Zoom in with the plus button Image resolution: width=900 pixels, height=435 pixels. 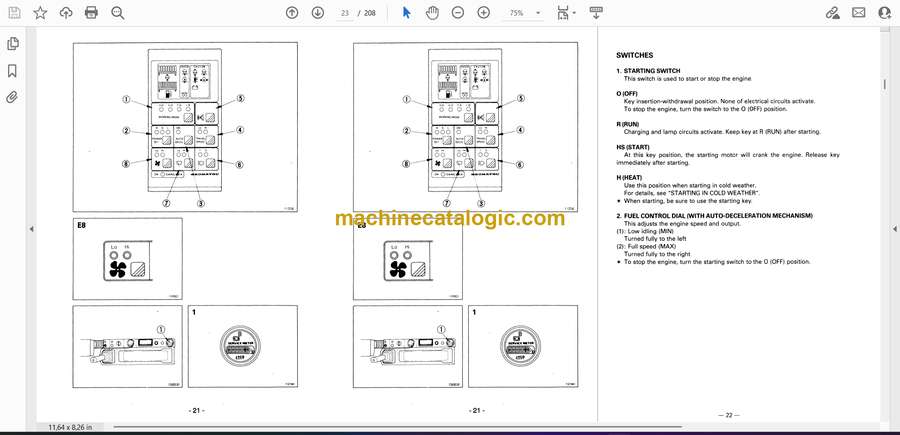click(484, 13)
